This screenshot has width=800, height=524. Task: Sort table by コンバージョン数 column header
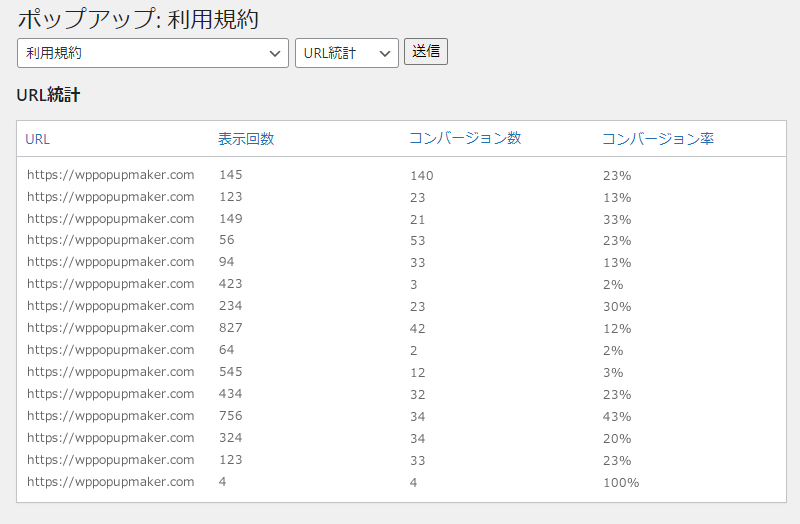coord(465,138)
